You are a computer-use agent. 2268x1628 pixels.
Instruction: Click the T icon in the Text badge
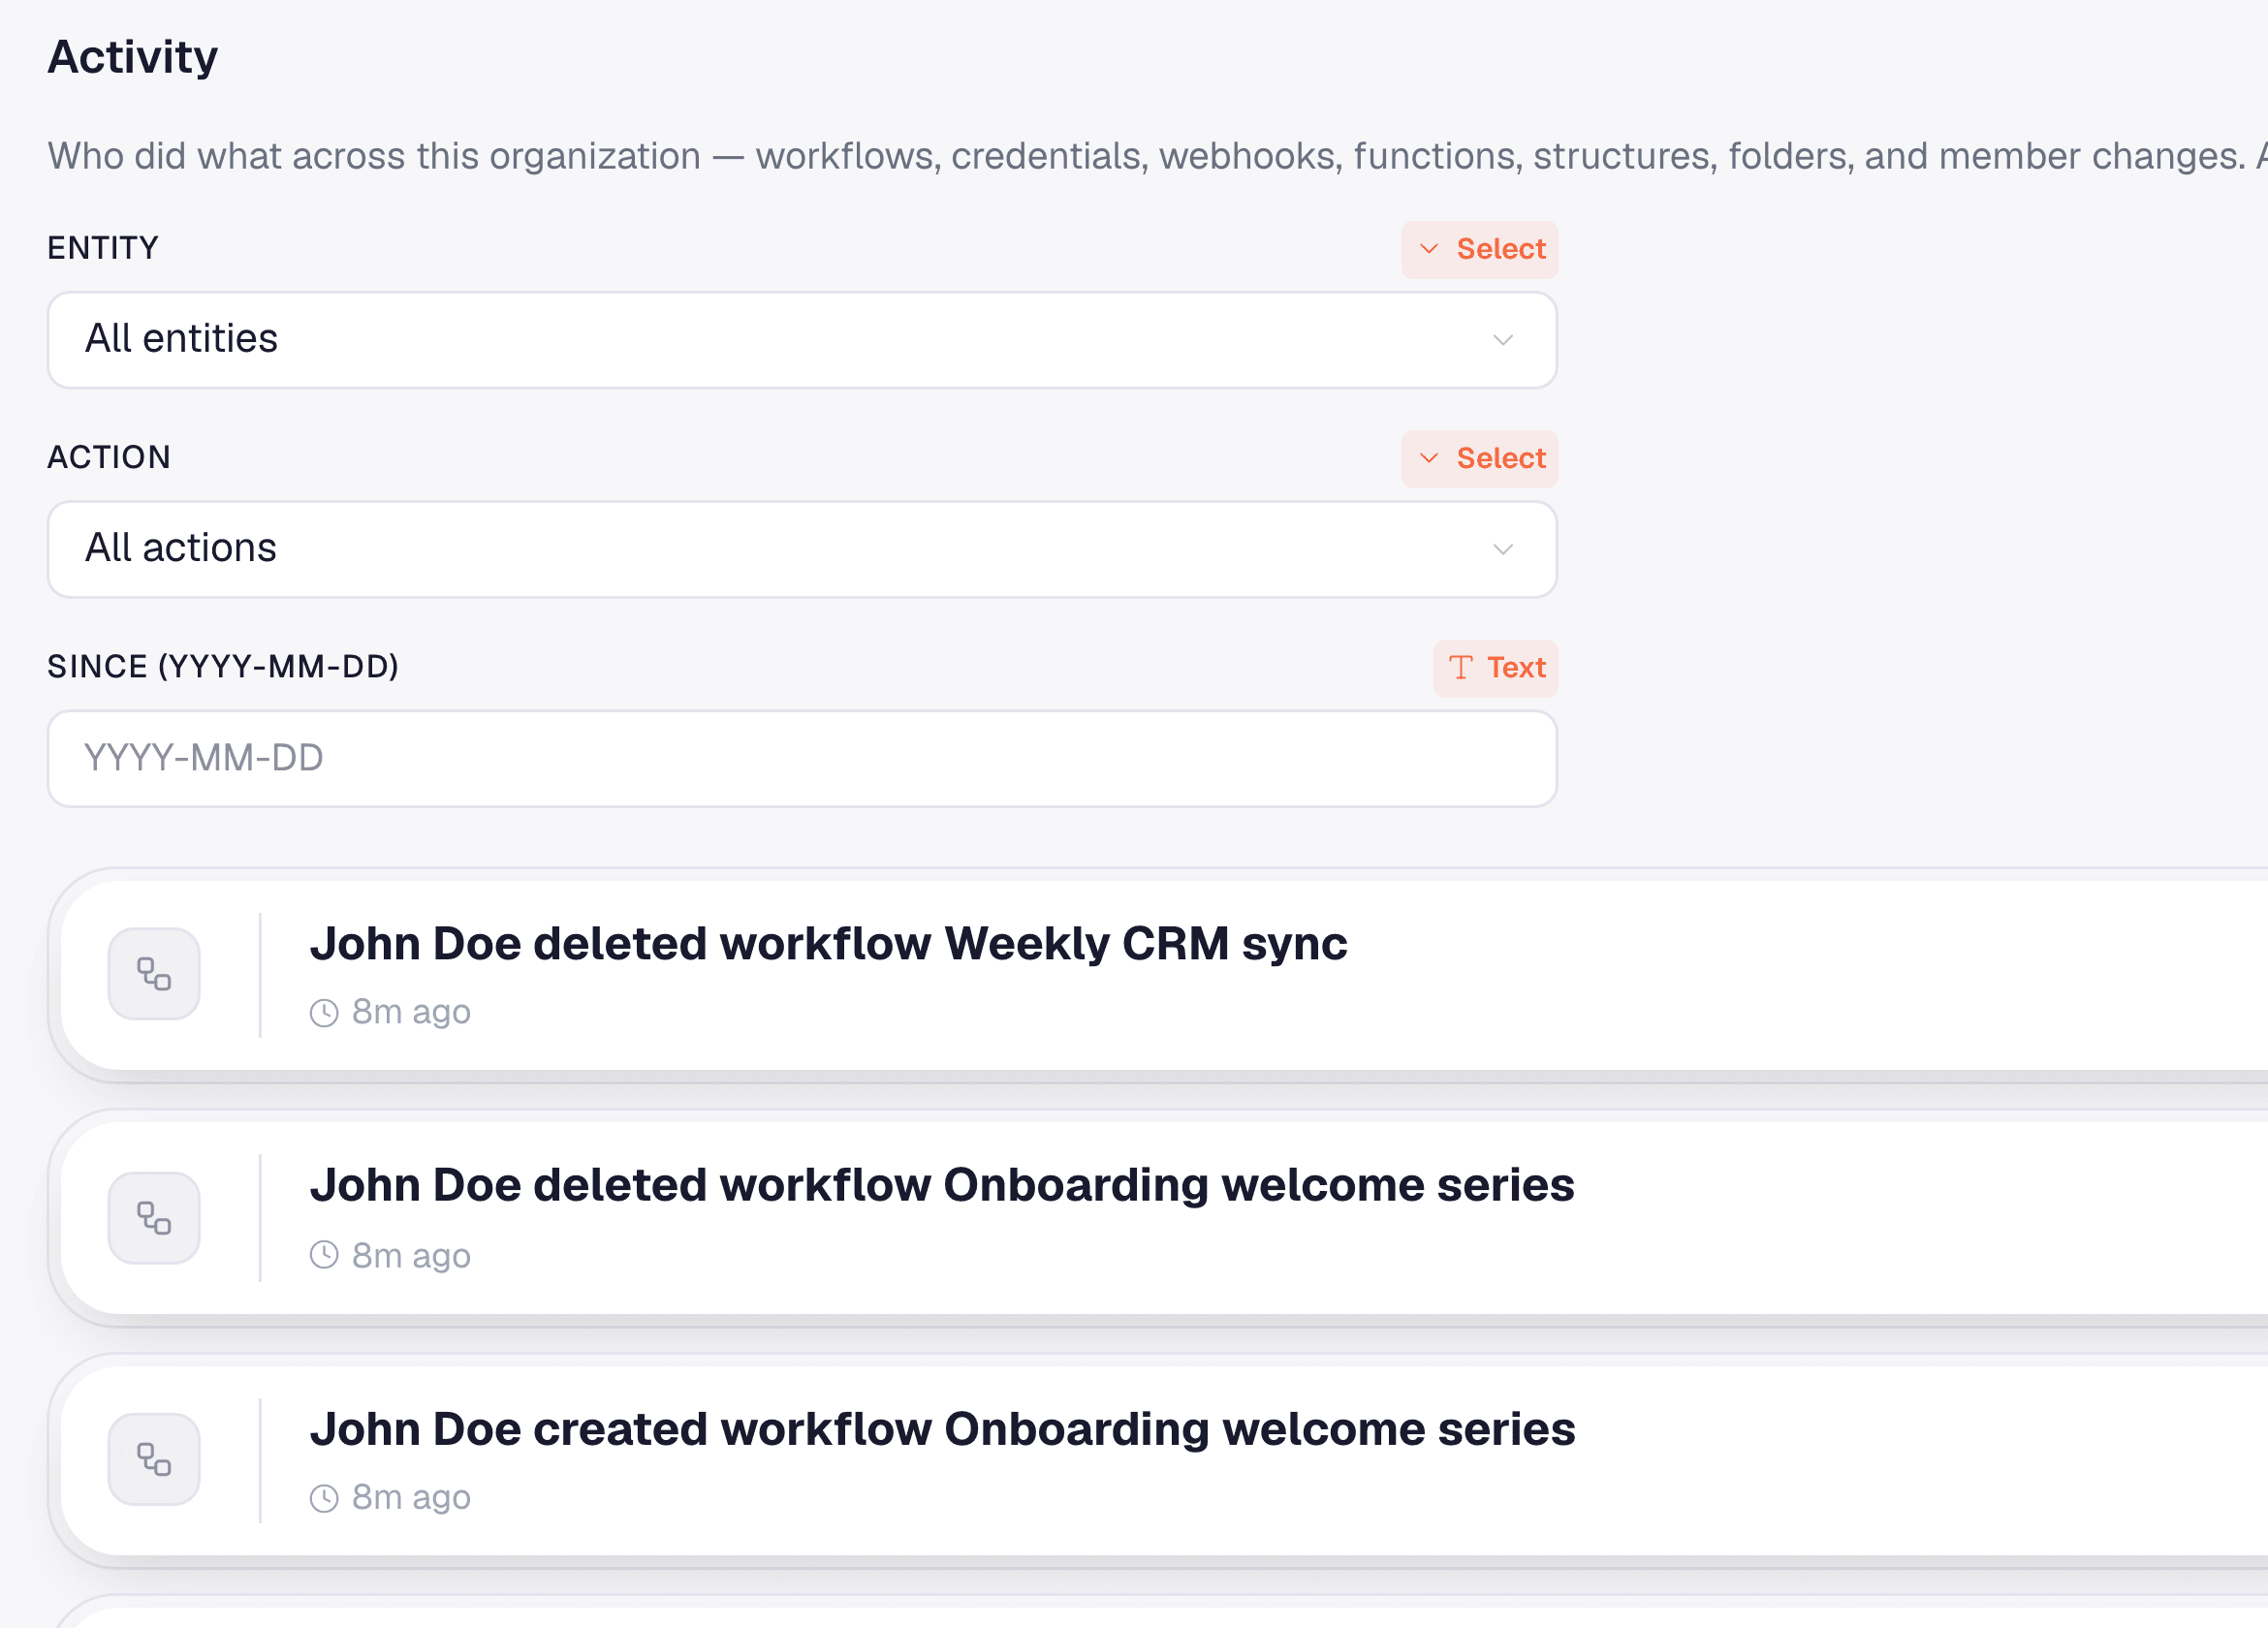1461,668
